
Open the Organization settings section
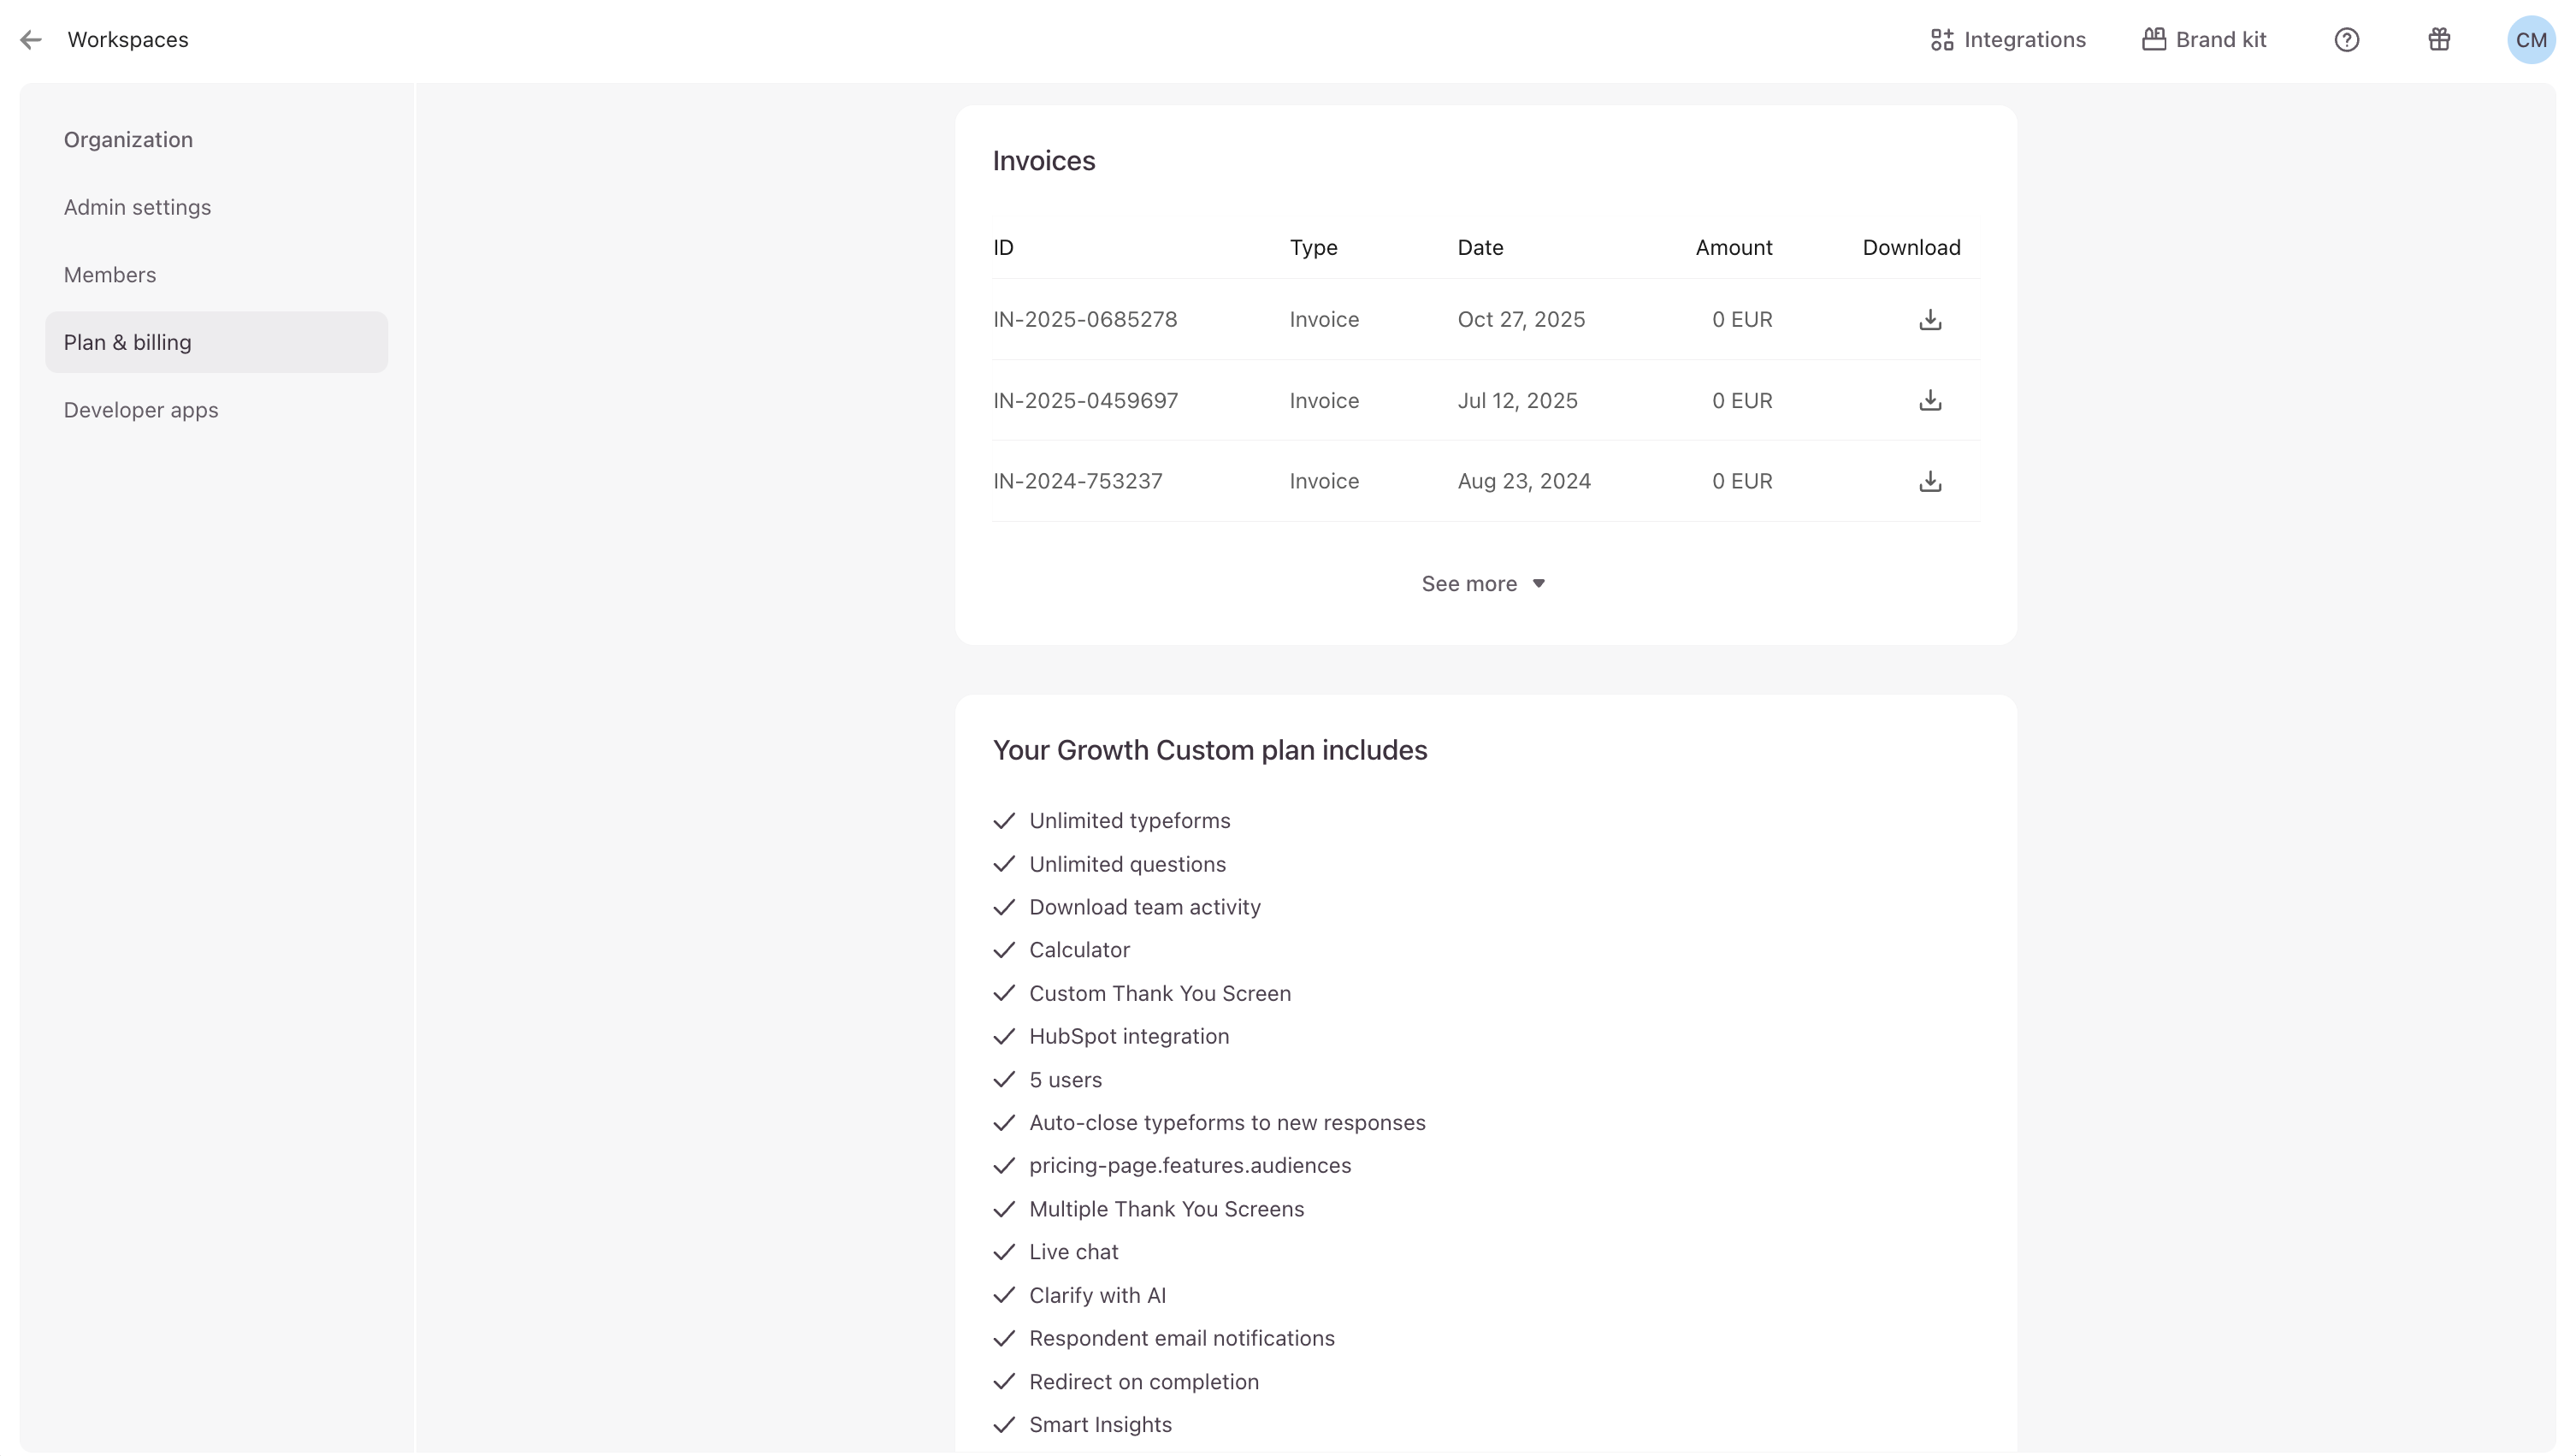[128, 140]
